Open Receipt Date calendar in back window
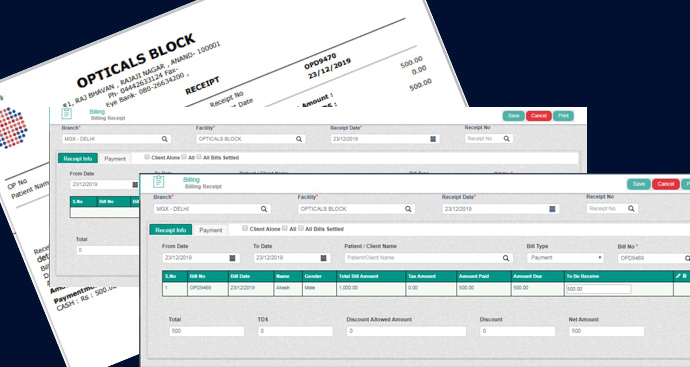 coord(433,139)
